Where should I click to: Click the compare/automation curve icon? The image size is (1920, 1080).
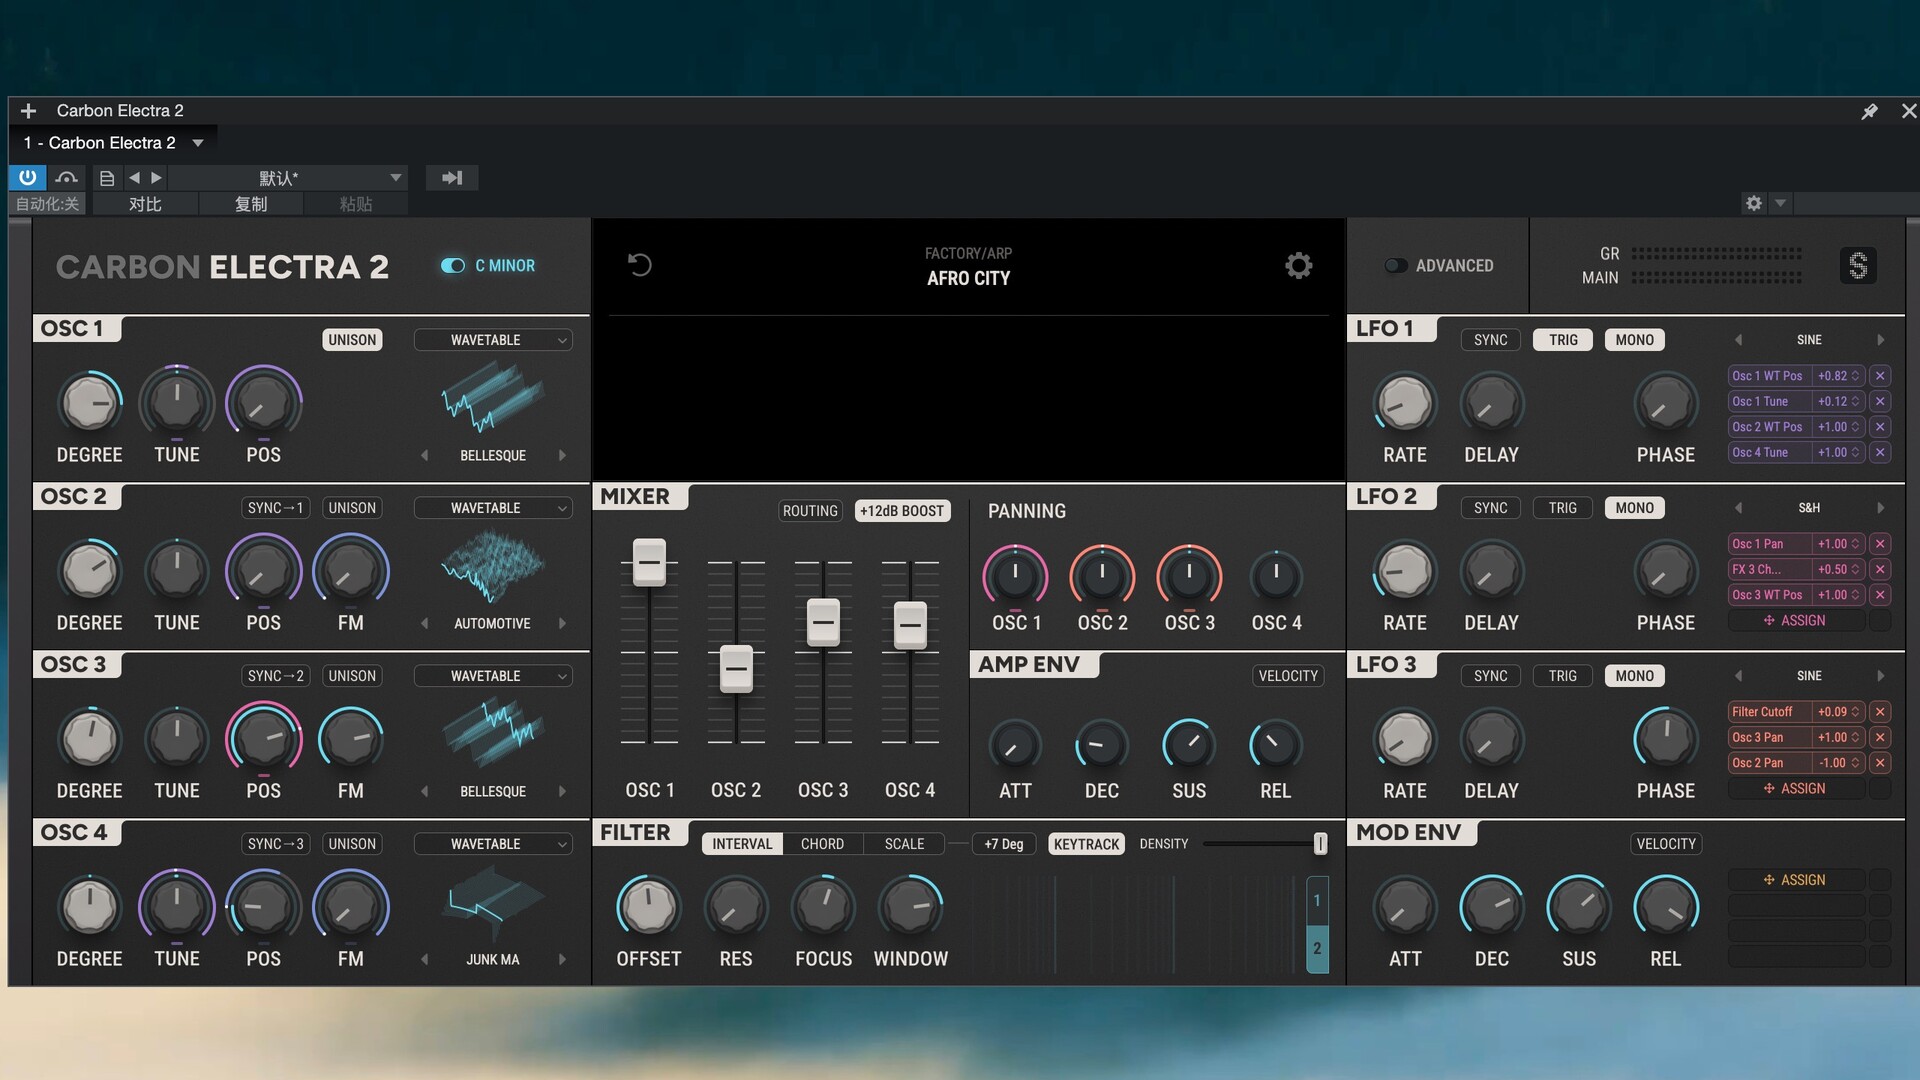[x=67, y=178]
